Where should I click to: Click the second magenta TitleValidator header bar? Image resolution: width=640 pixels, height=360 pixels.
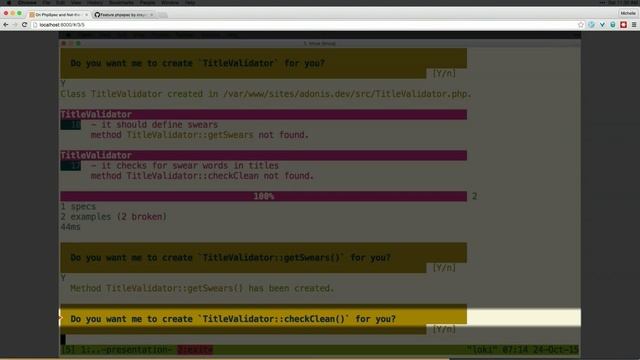(x=264, y=155)
